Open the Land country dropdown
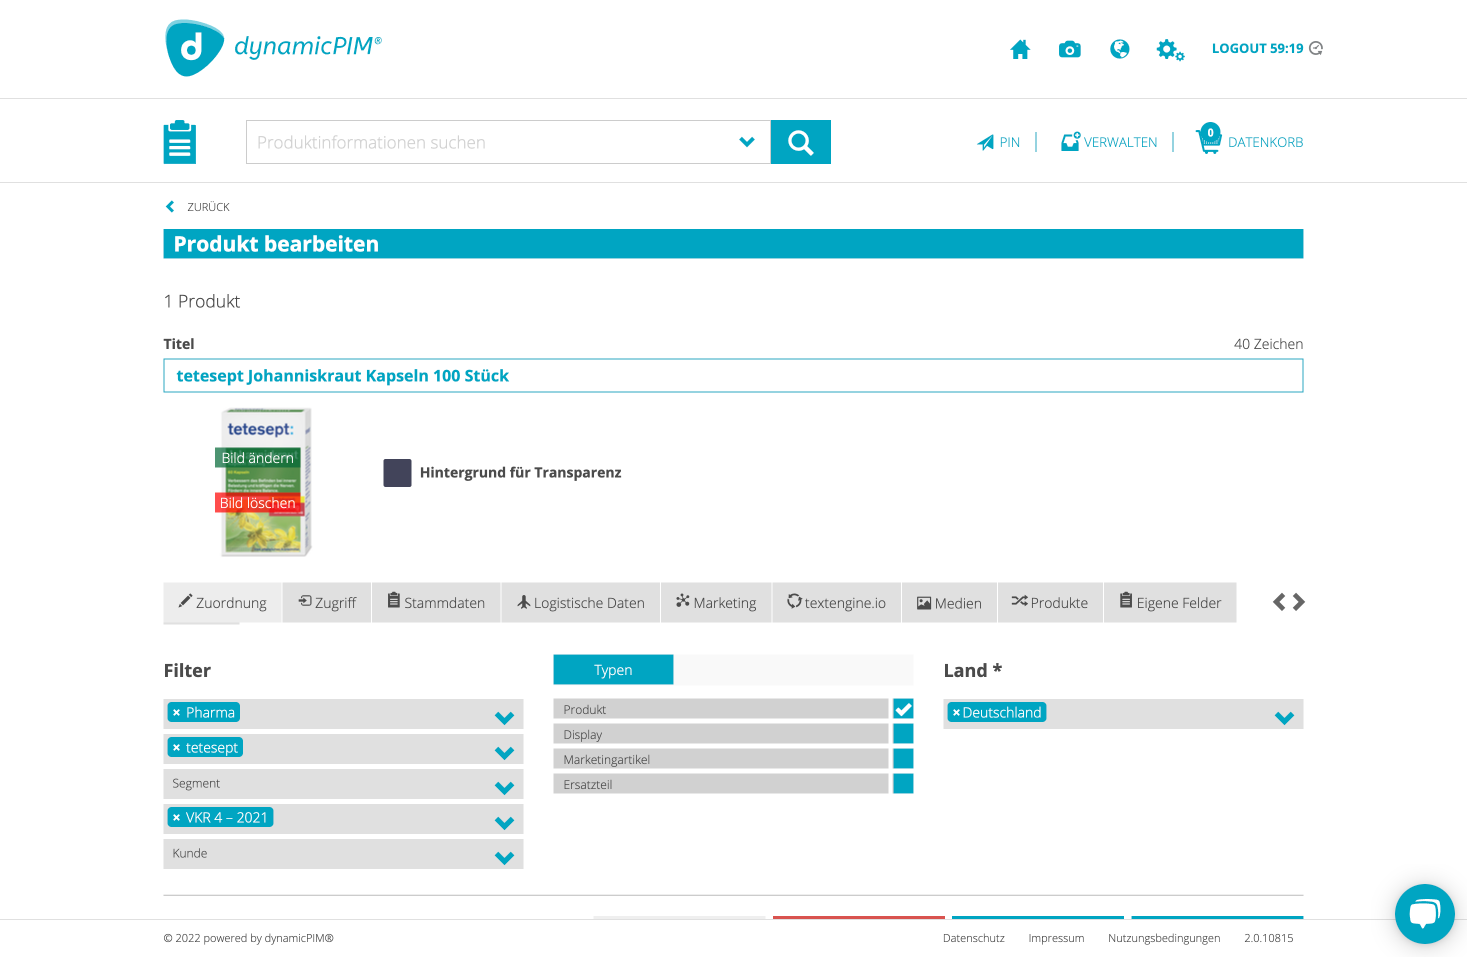Screen dimensions: 1467x957 [1284, 717]
